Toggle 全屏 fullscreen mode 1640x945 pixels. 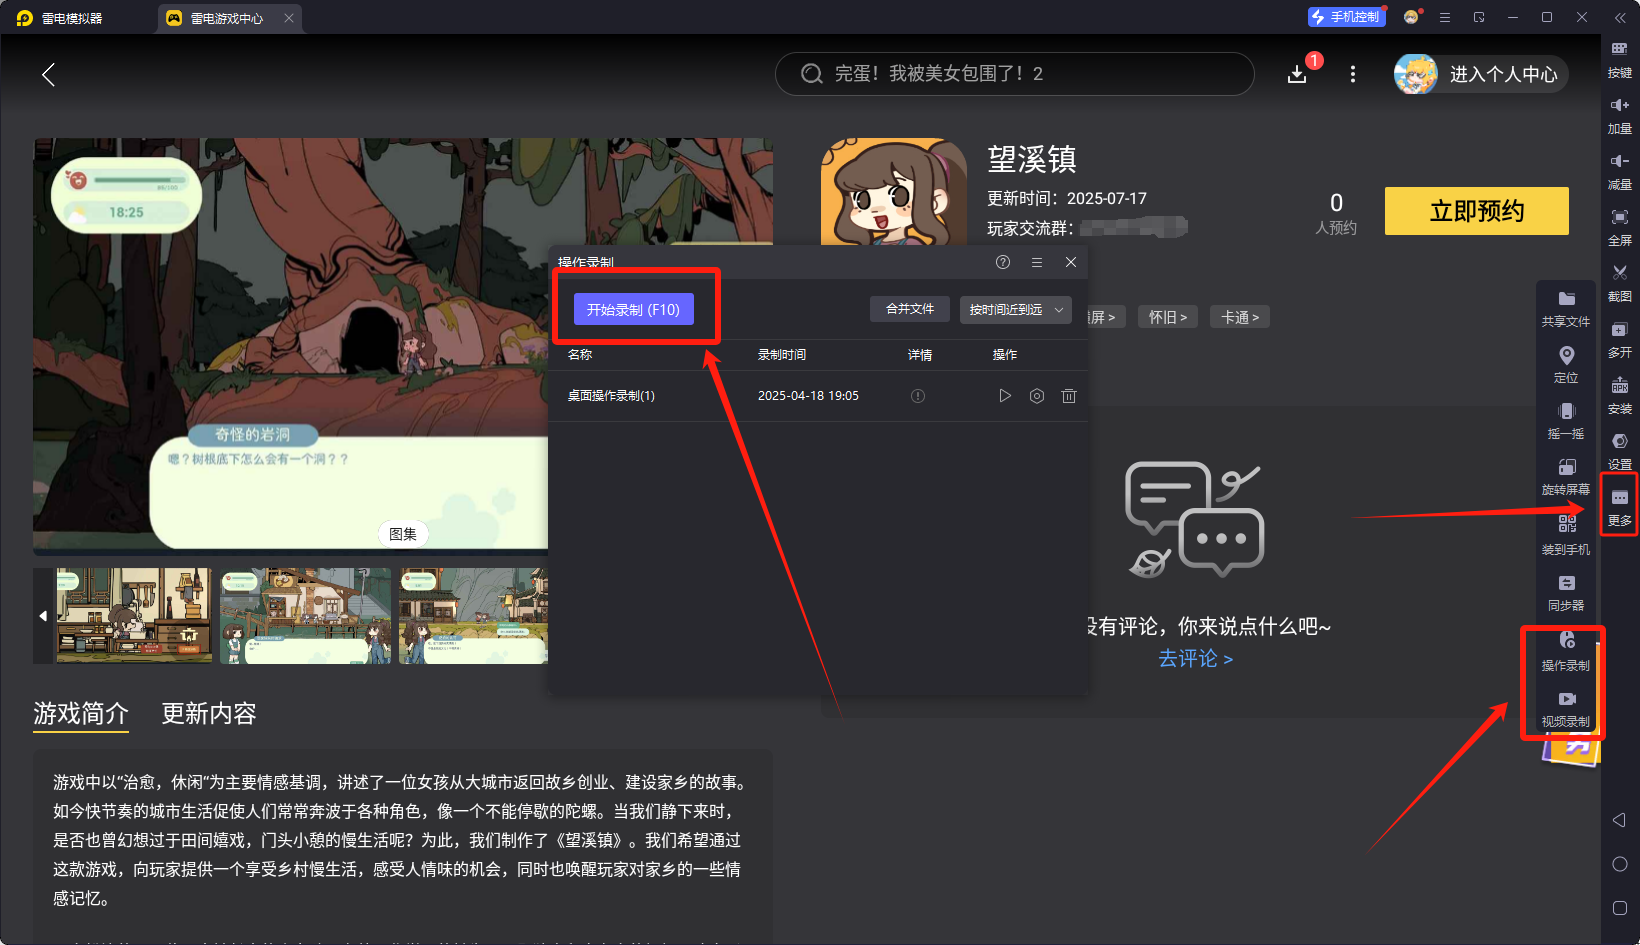coord(1620,228)
